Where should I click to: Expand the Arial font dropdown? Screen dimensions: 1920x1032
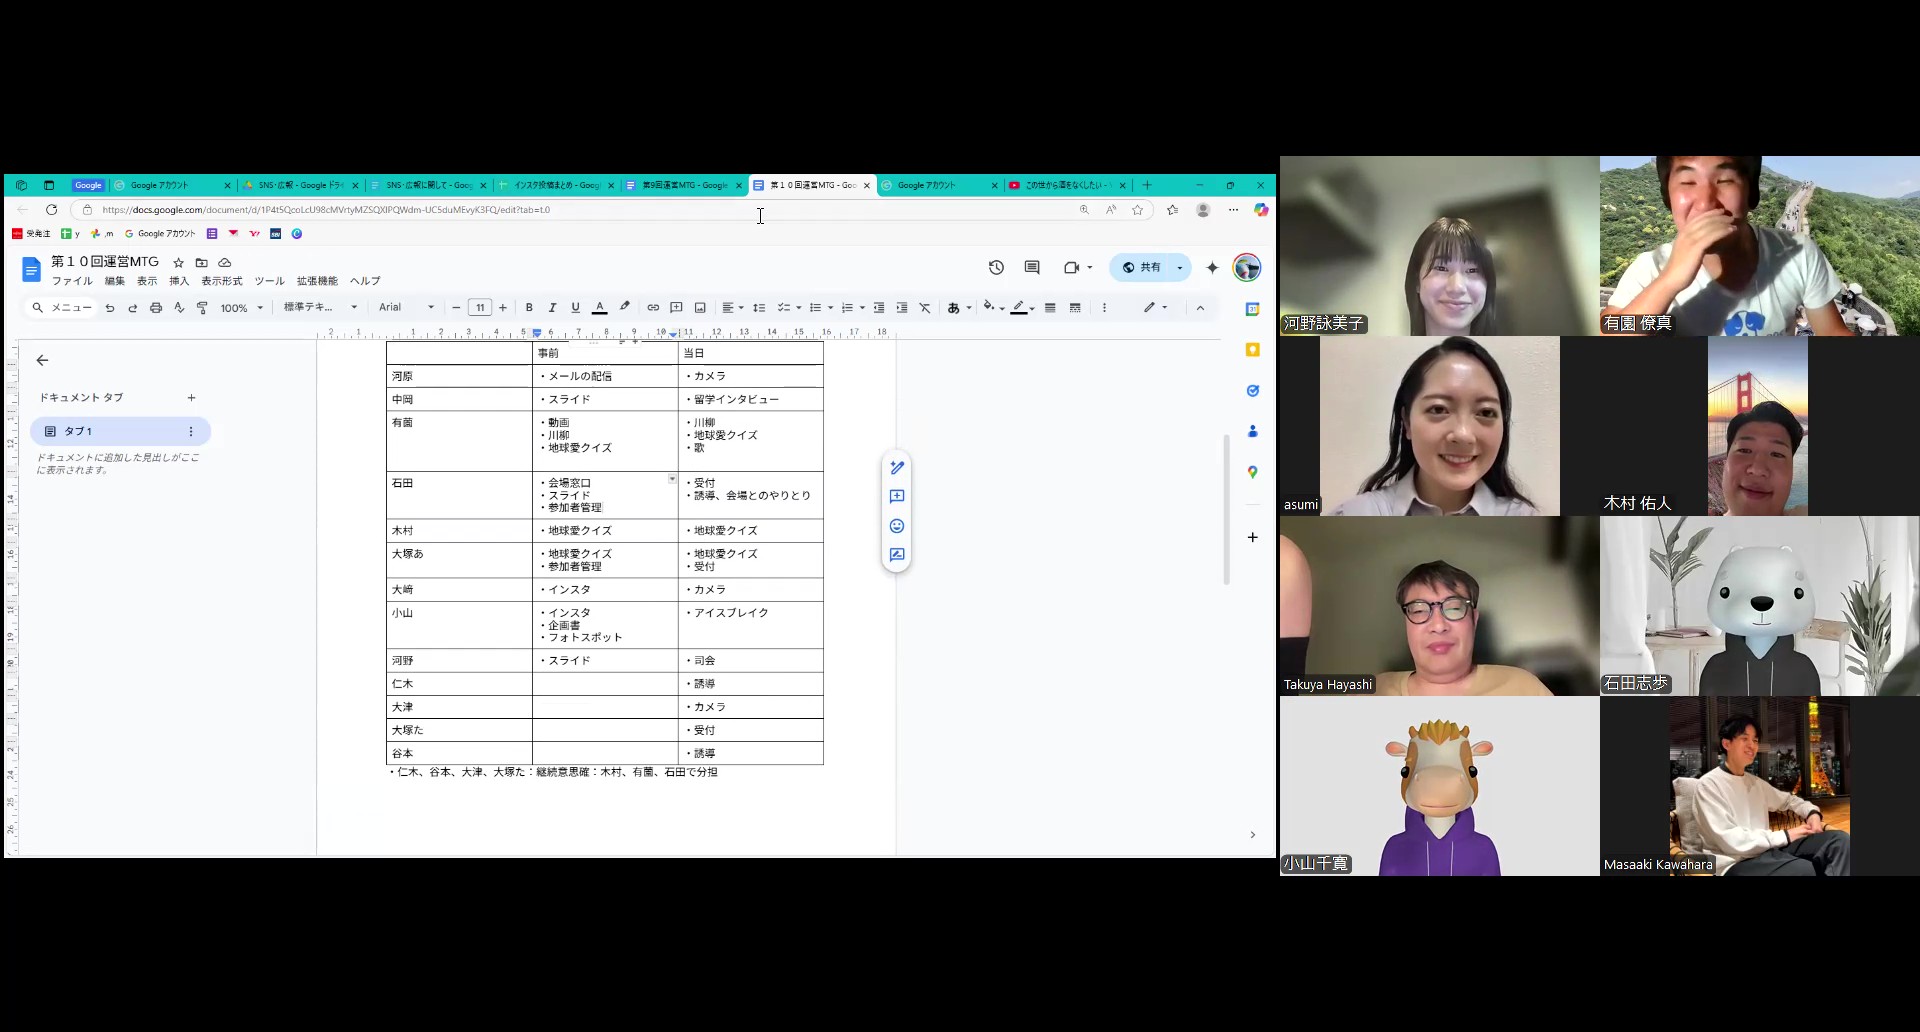(x=406, y=308)
